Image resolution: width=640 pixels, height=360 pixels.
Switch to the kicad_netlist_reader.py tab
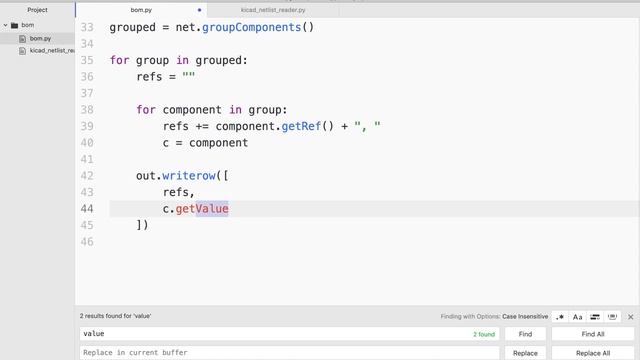pyautogui.click(x=273, y=10)
